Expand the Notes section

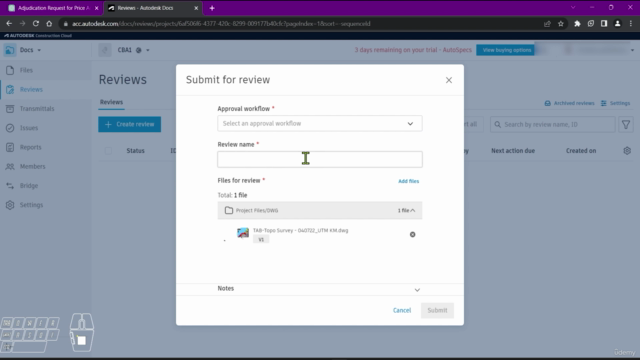click(x=417, y=290)
